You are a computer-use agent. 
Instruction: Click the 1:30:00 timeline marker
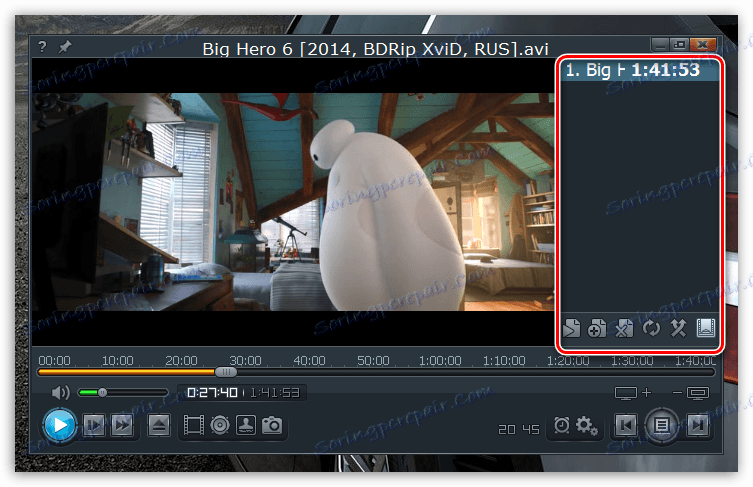(632, 360)
